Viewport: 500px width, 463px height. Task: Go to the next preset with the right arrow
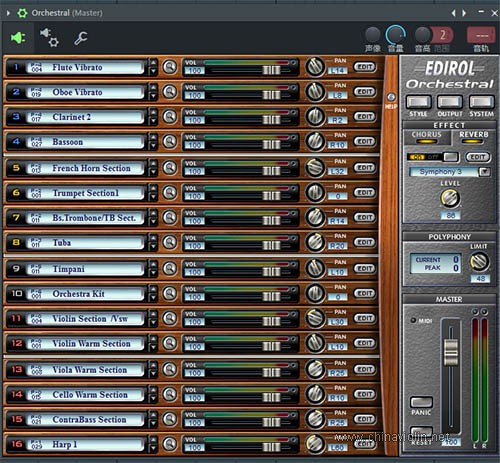[x=464, y=13]
